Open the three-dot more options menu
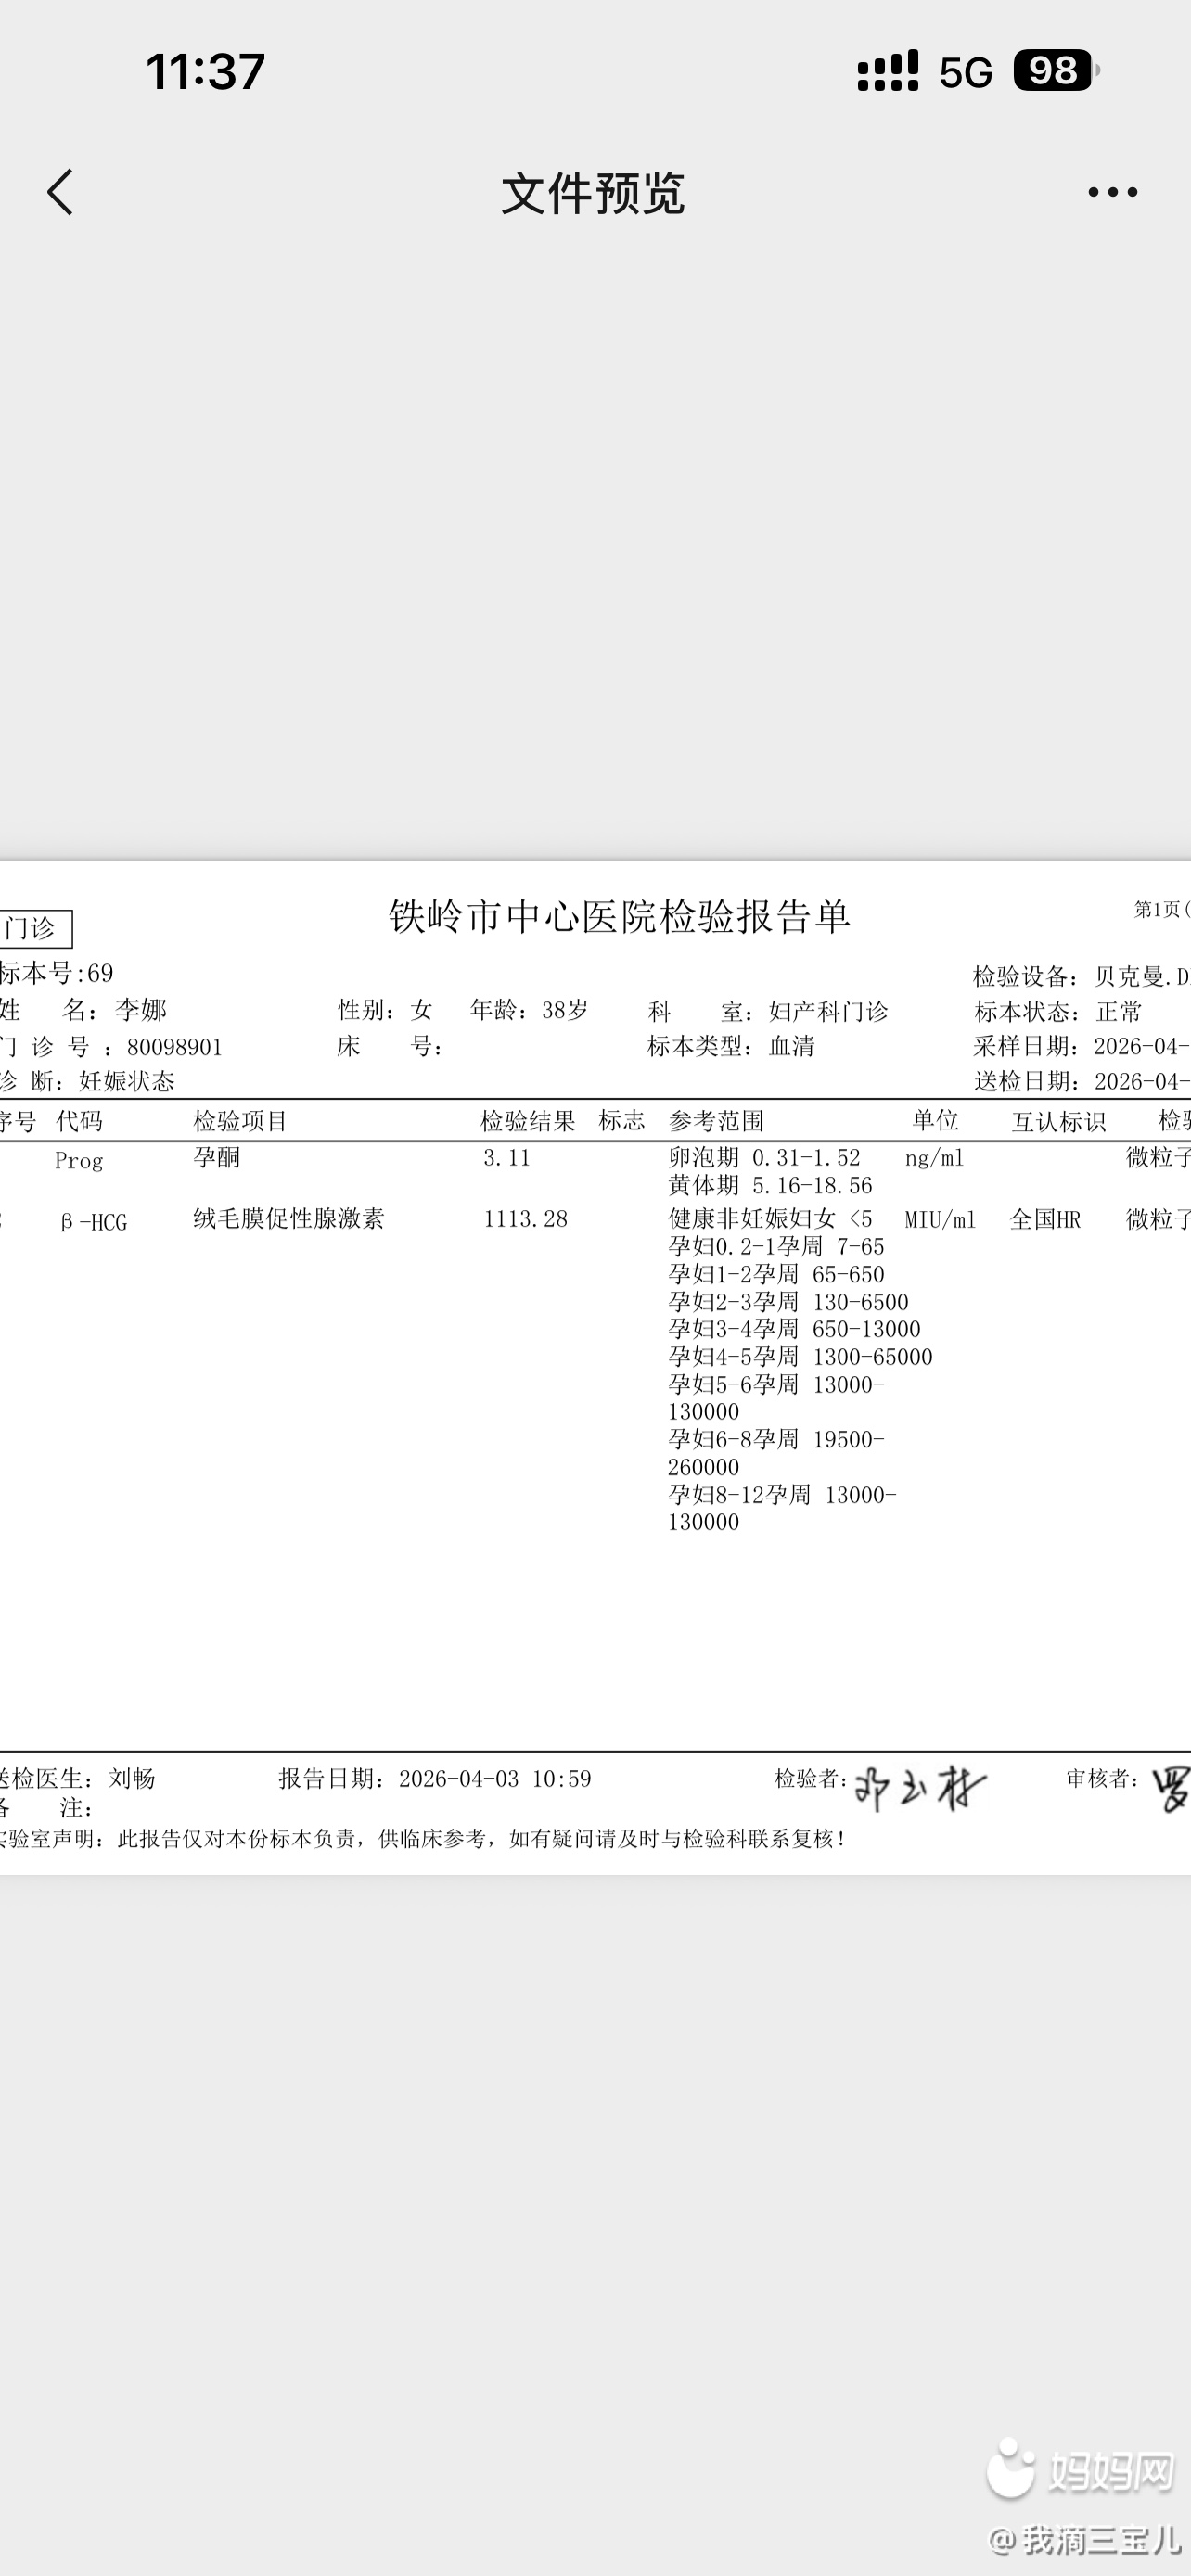The height and width of the screenshot is (2576, 1191). point(1112,192)
